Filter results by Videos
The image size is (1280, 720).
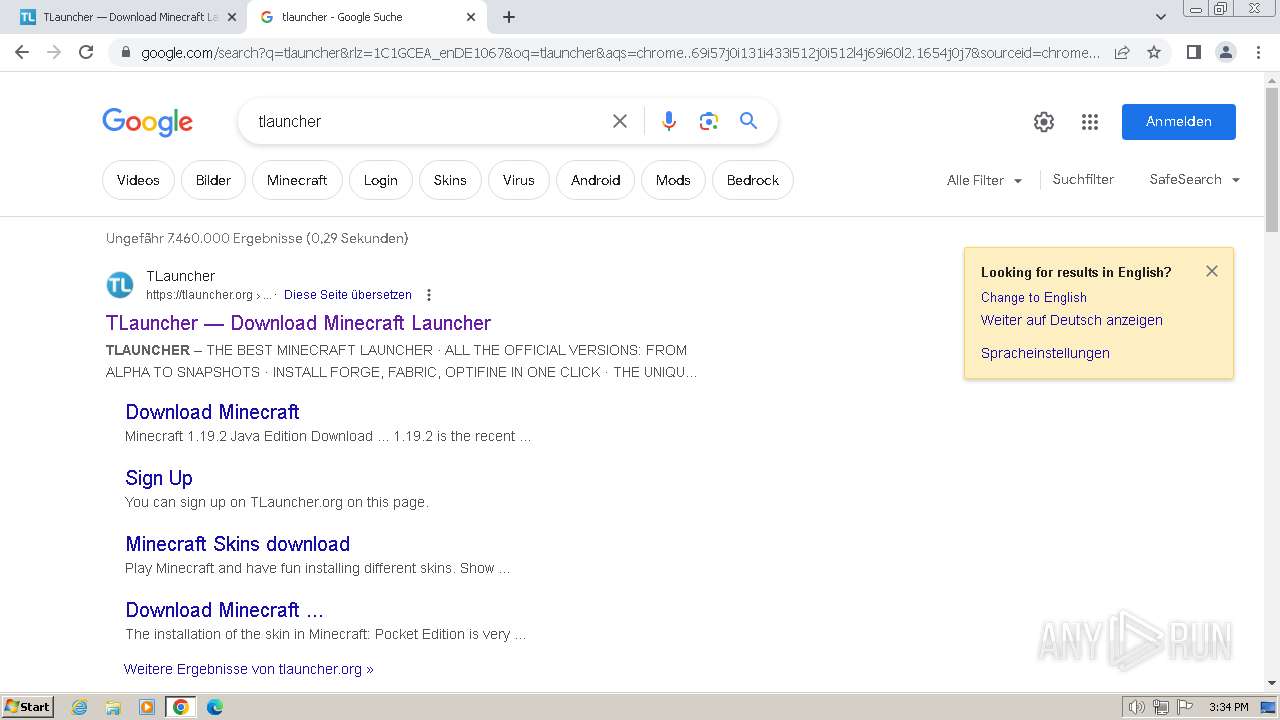pyautogui.click(x=138, y=180)
